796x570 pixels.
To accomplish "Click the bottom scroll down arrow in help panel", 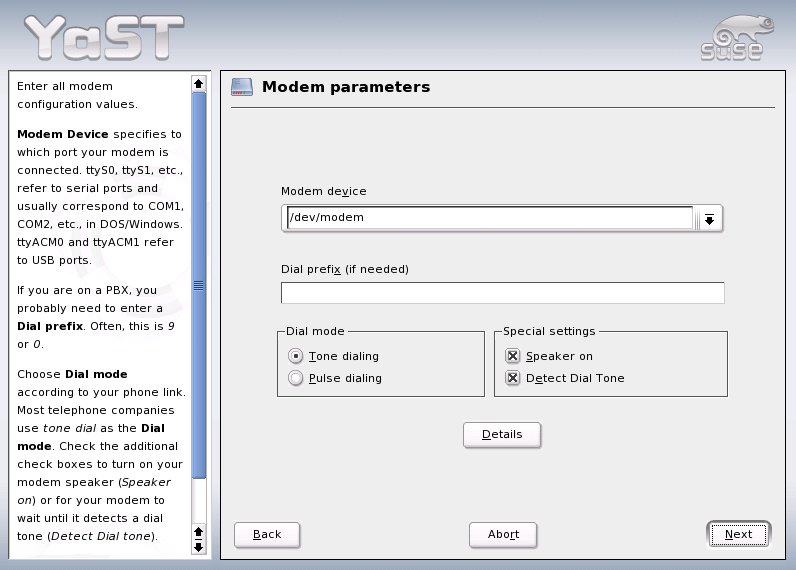I will (198, 547).
